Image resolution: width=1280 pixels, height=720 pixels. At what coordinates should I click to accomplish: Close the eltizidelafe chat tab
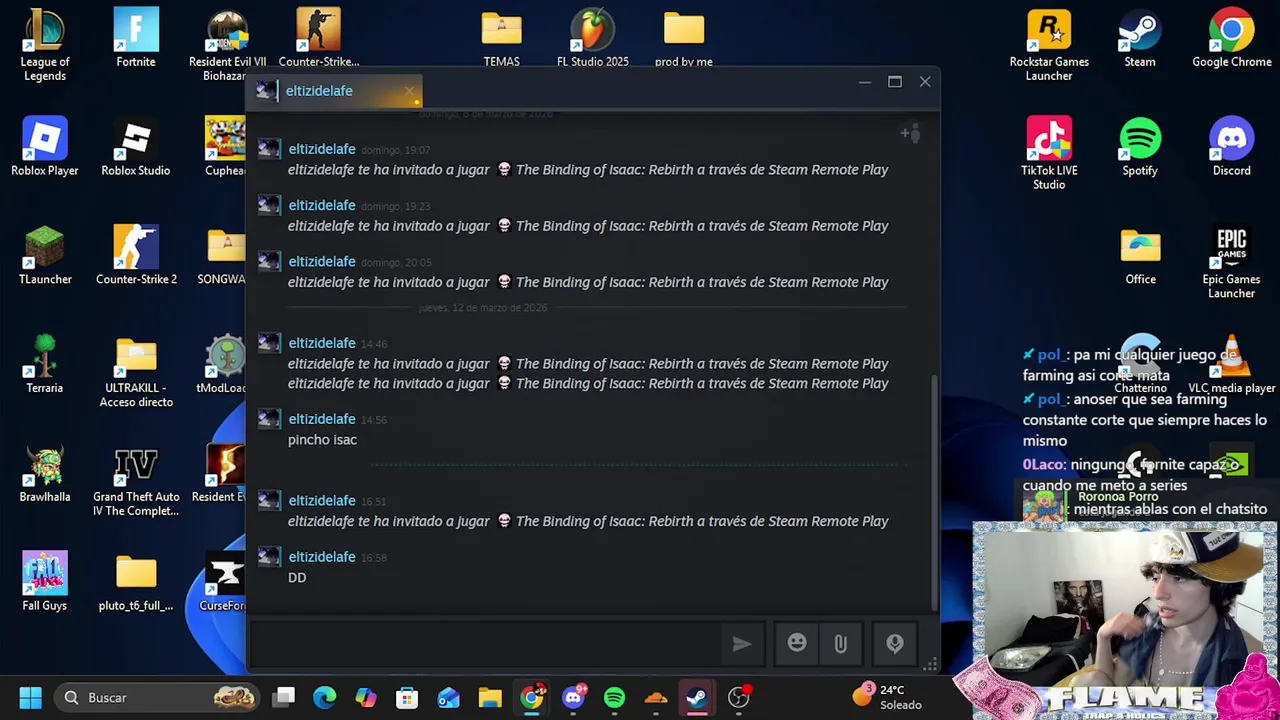[409, 91]
